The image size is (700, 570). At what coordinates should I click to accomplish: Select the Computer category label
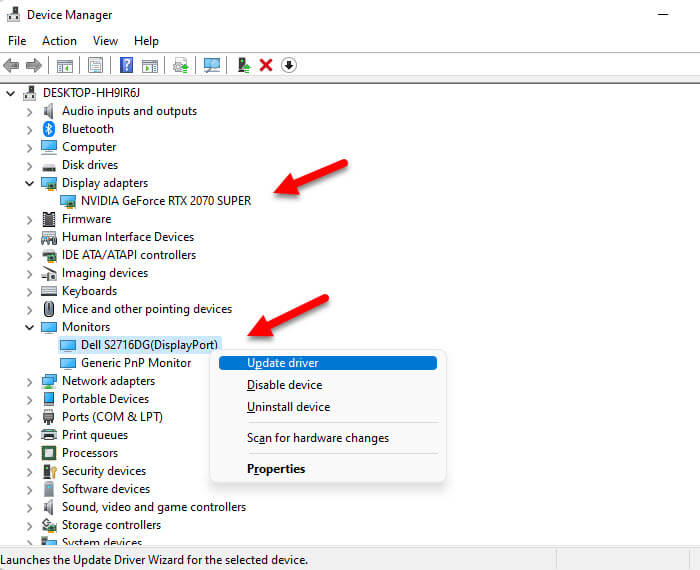click(89, 147)
